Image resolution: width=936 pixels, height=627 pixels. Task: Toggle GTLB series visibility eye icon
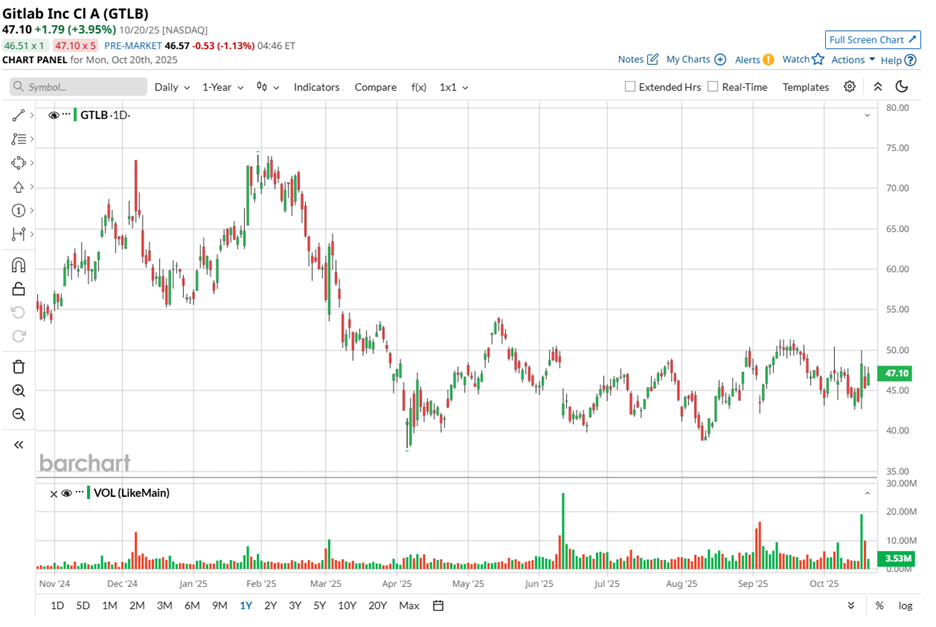[x=54, y=115]
